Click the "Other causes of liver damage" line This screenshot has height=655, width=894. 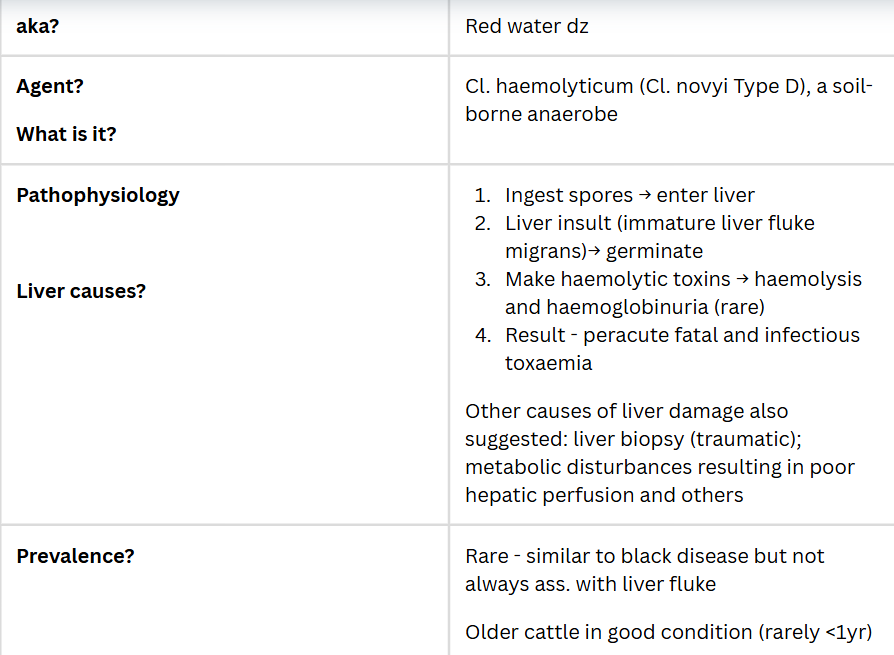pyautogui.click(x=626, y=411)
